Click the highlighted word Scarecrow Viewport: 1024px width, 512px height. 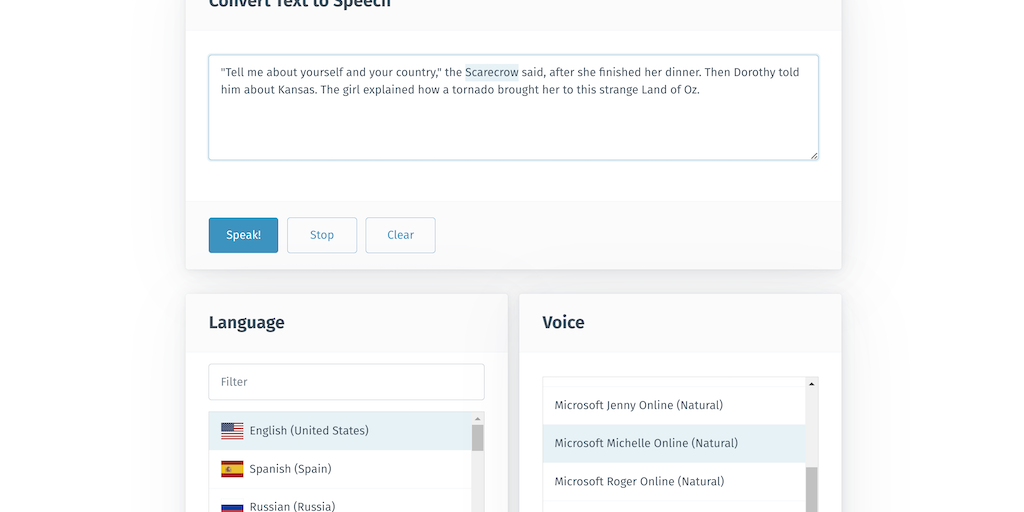491,72
